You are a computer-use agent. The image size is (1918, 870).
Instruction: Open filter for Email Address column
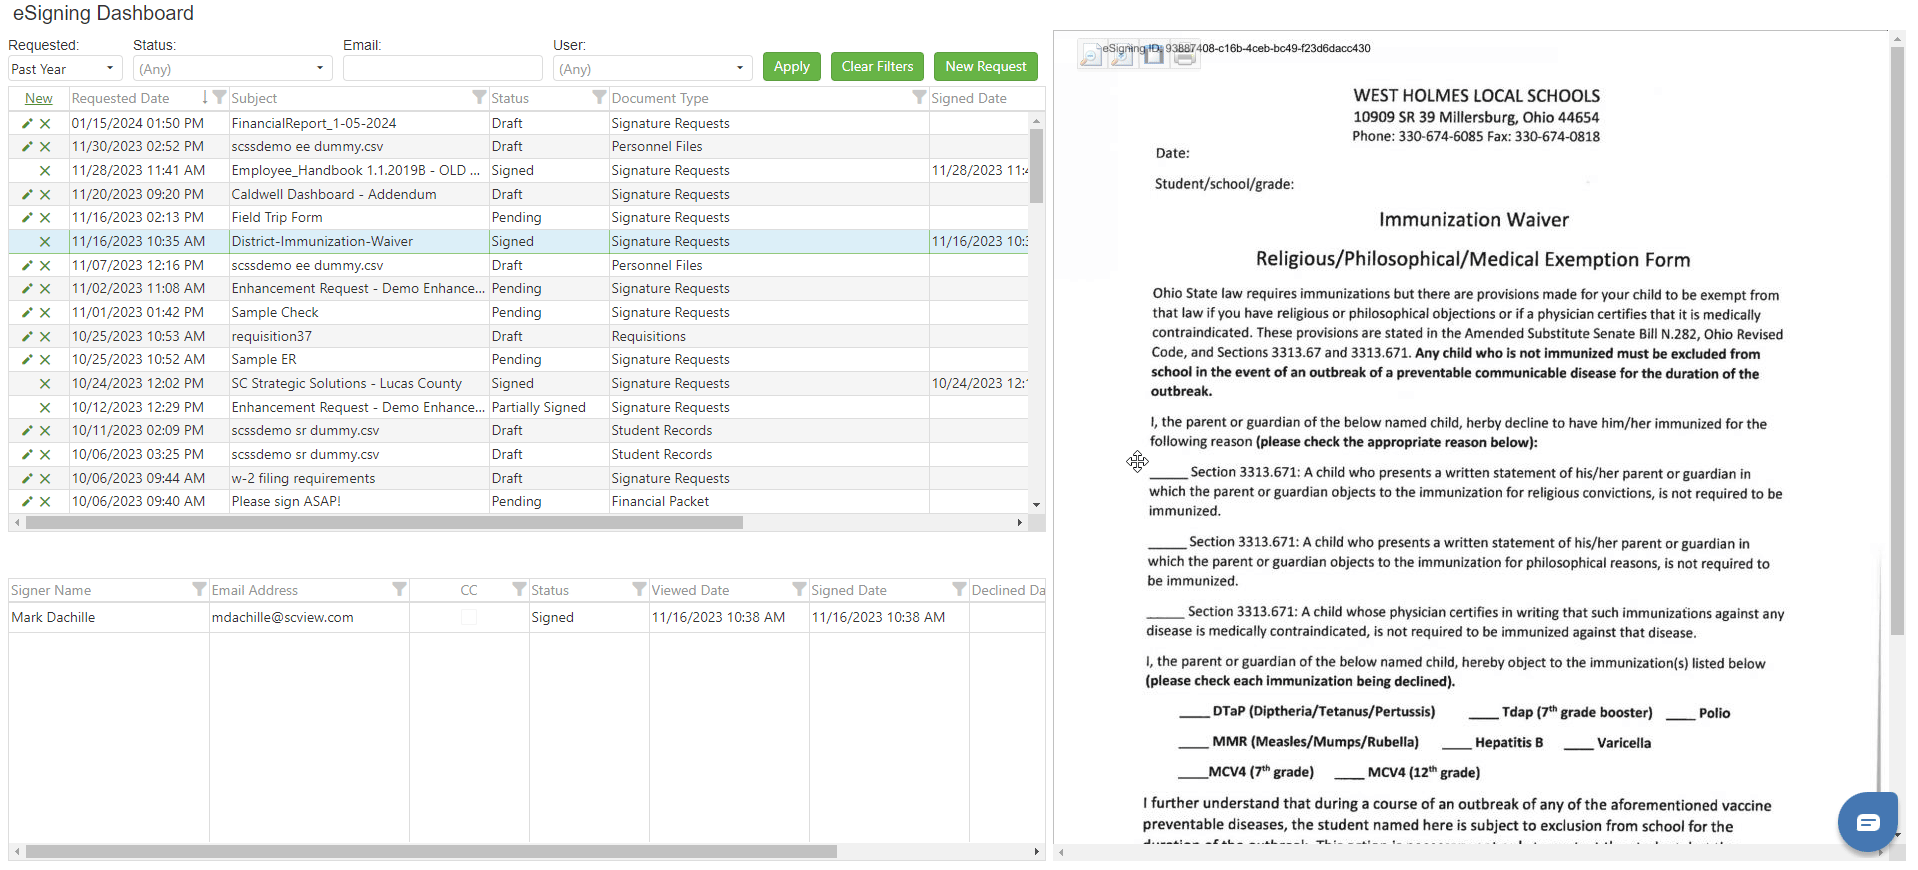399,589
